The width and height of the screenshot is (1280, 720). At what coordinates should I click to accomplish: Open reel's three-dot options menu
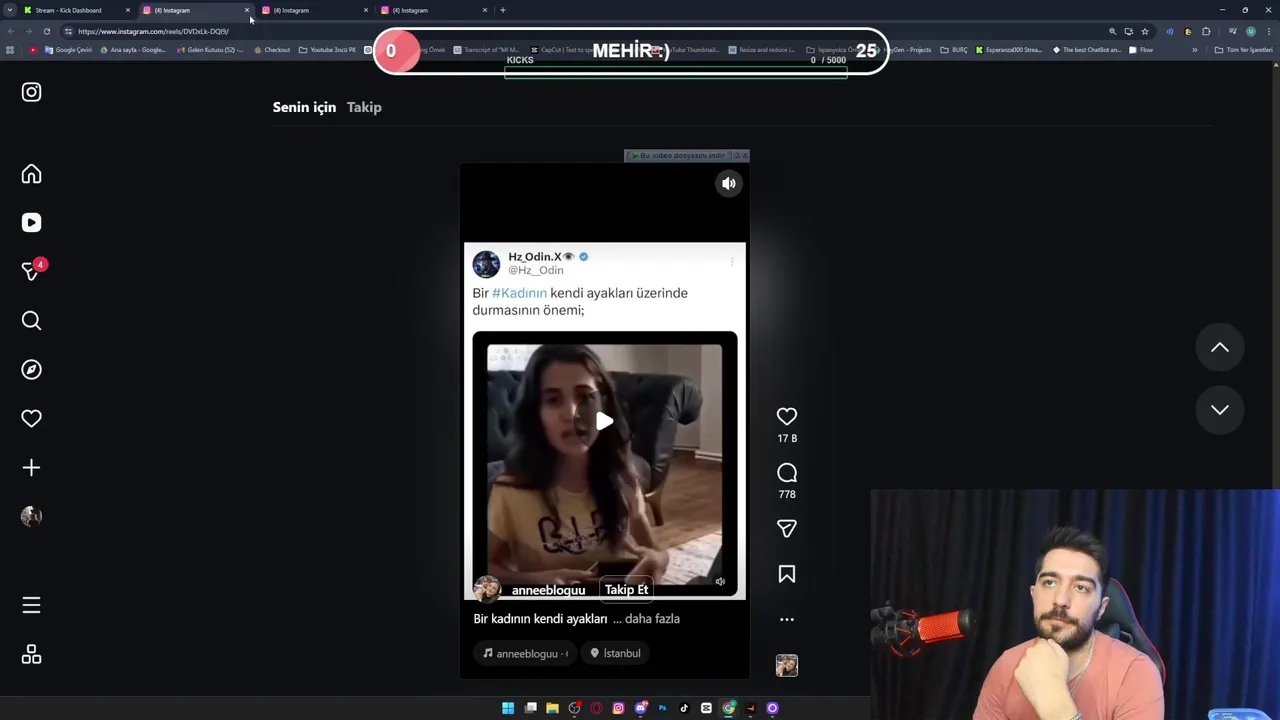point(787,619)
